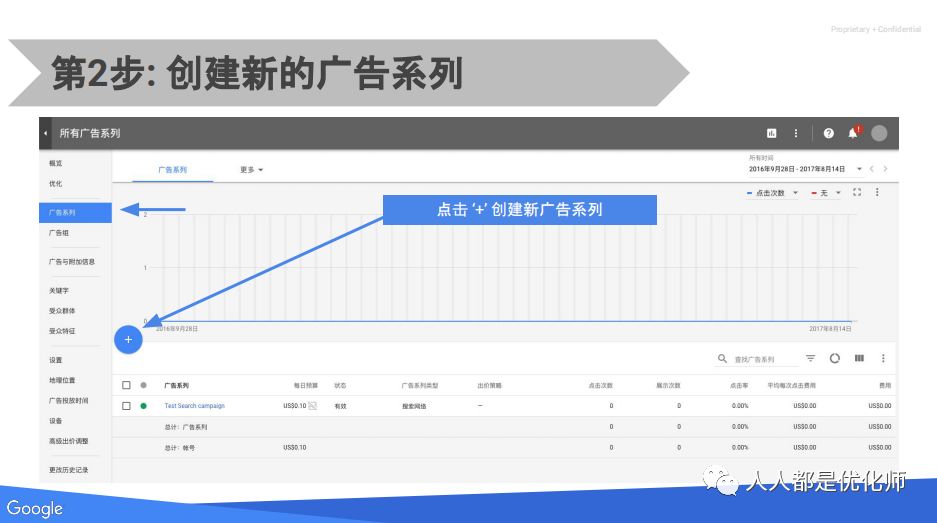Open the reports chart icon in the header
The image size is (937, 523).
(771, 133)
